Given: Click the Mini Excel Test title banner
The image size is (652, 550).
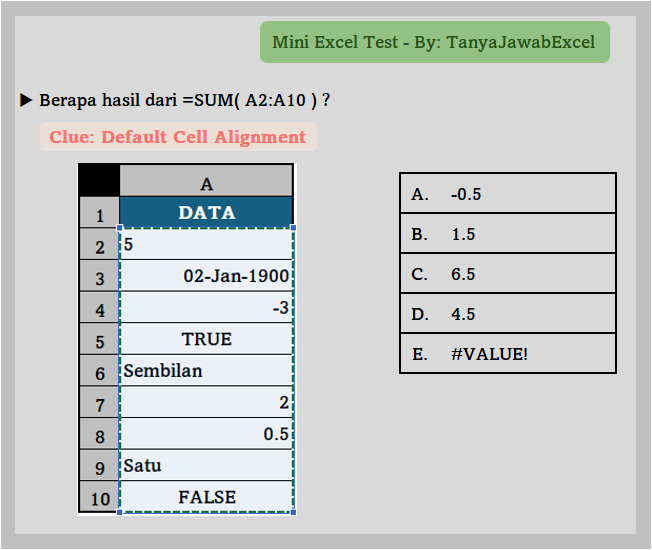Looking at the screenshot, I should pos(435,42).
